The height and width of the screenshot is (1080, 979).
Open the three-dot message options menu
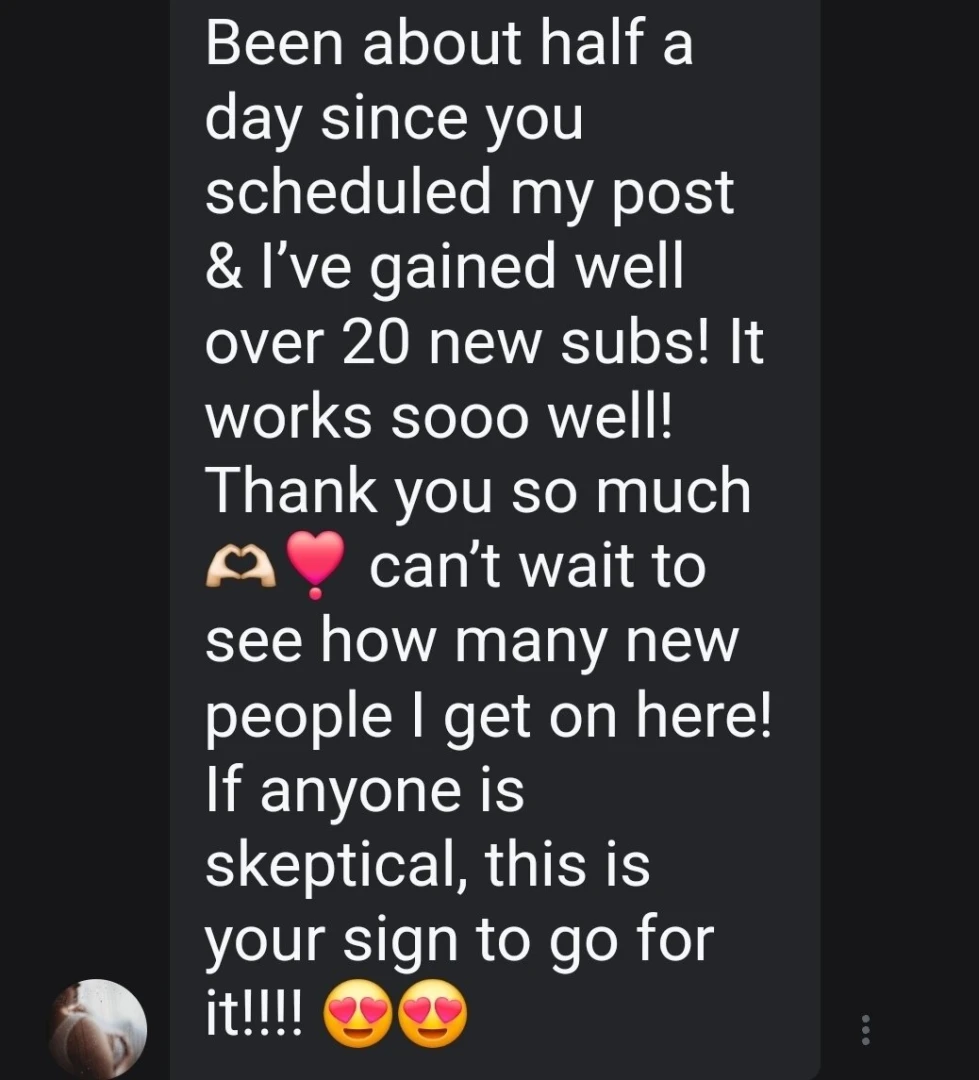click(866, 1030)
